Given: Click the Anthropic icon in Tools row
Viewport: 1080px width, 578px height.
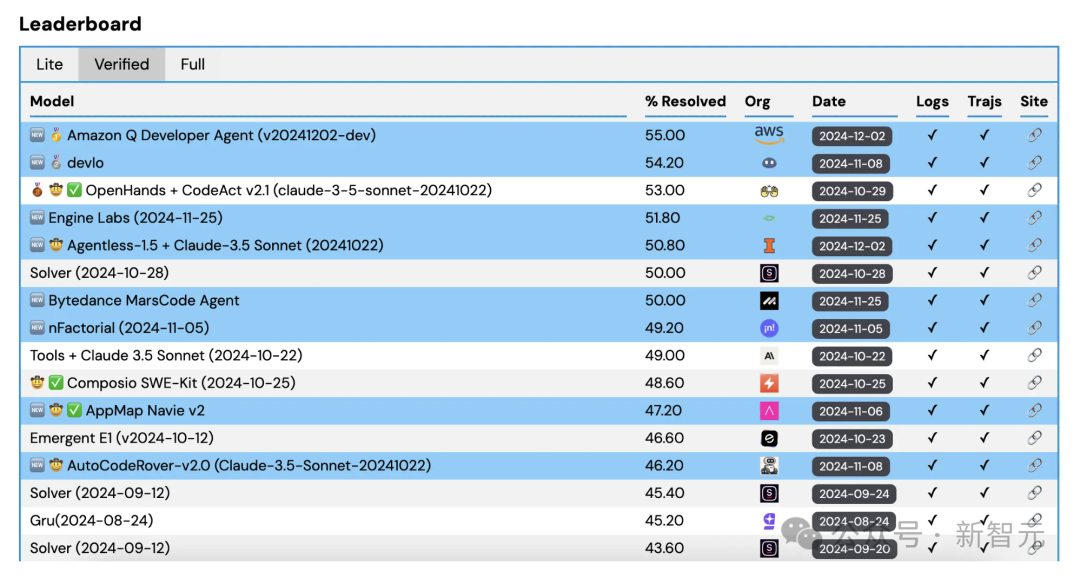Looking at the screenshot, I should 767,355.
